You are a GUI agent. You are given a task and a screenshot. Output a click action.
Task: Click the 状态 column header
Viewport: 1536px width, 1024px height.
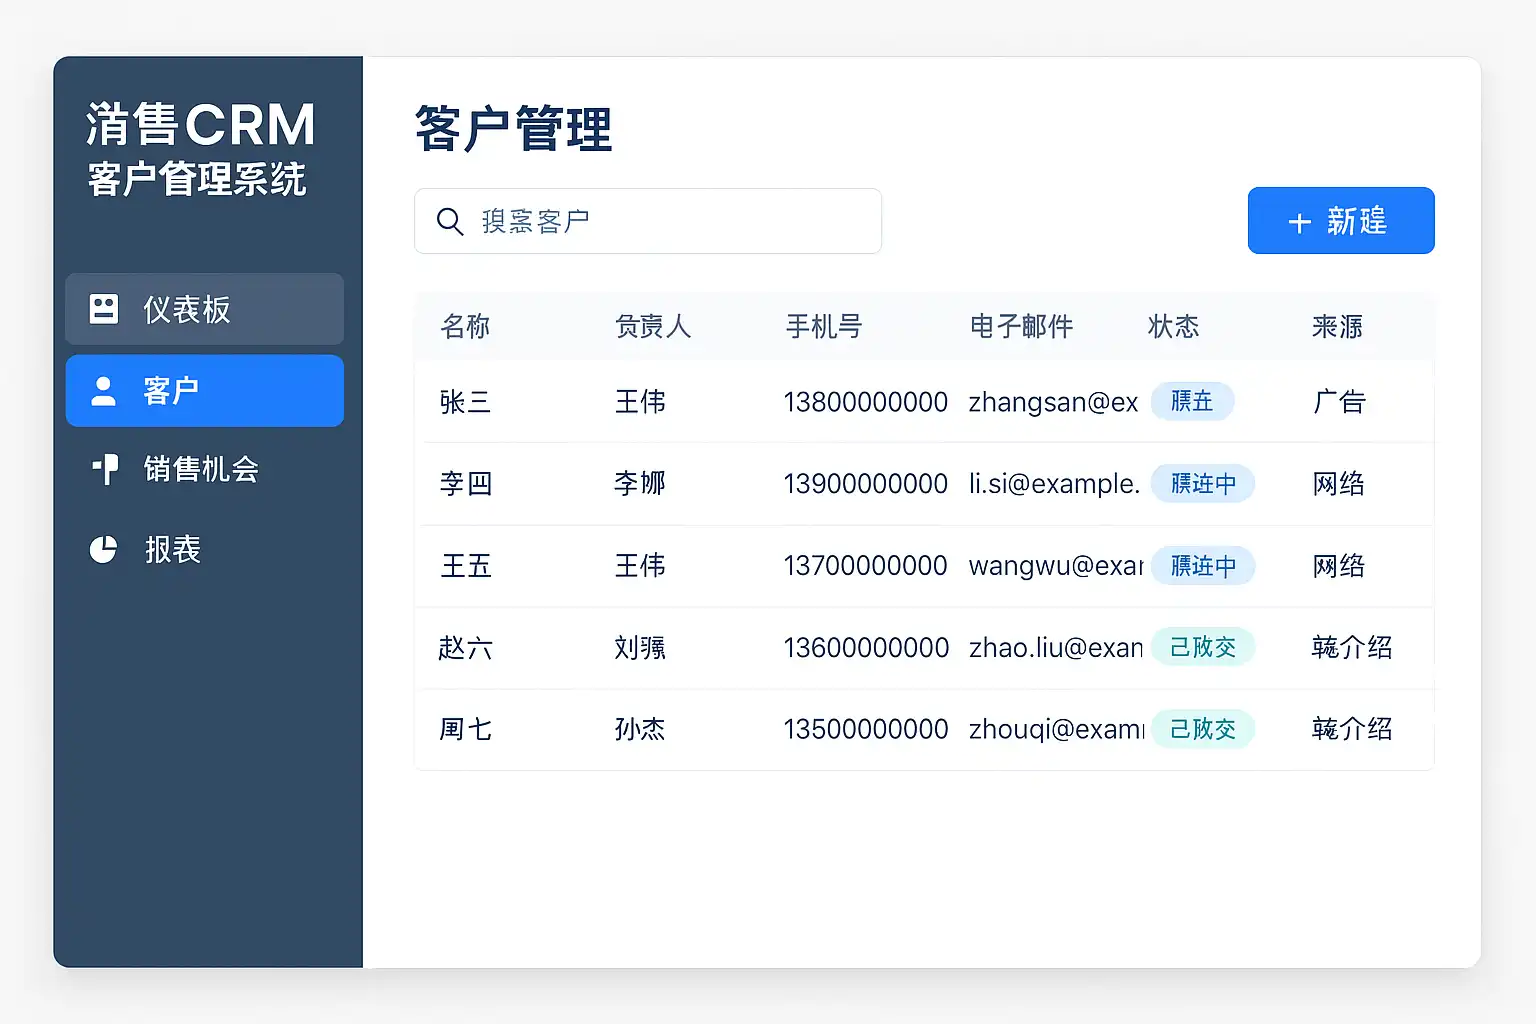[x=1173, y=327]
